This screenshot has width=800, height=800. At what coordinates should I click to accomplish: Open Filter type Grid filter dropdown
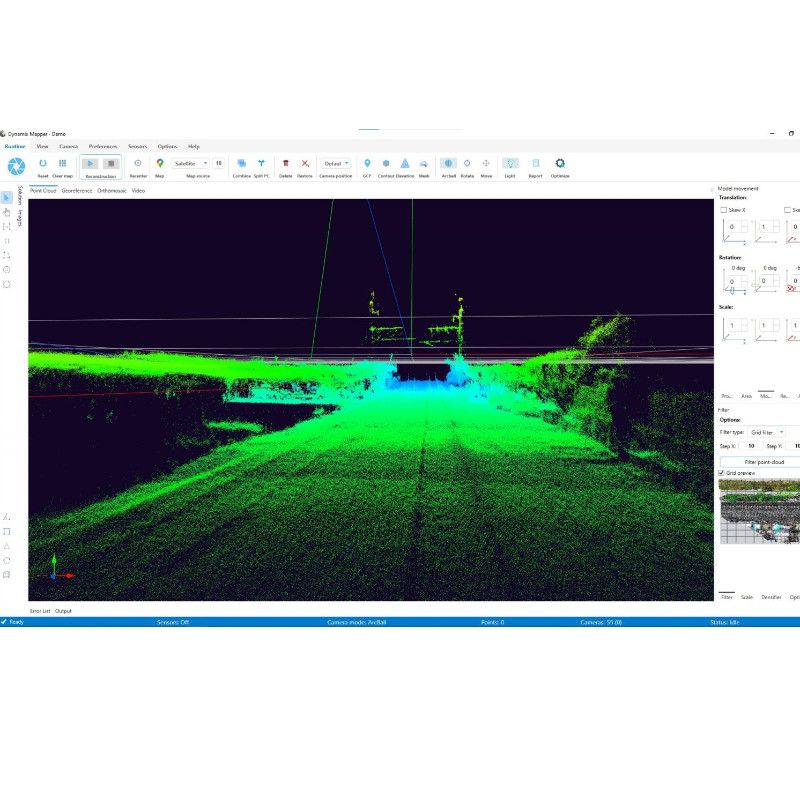767,433
